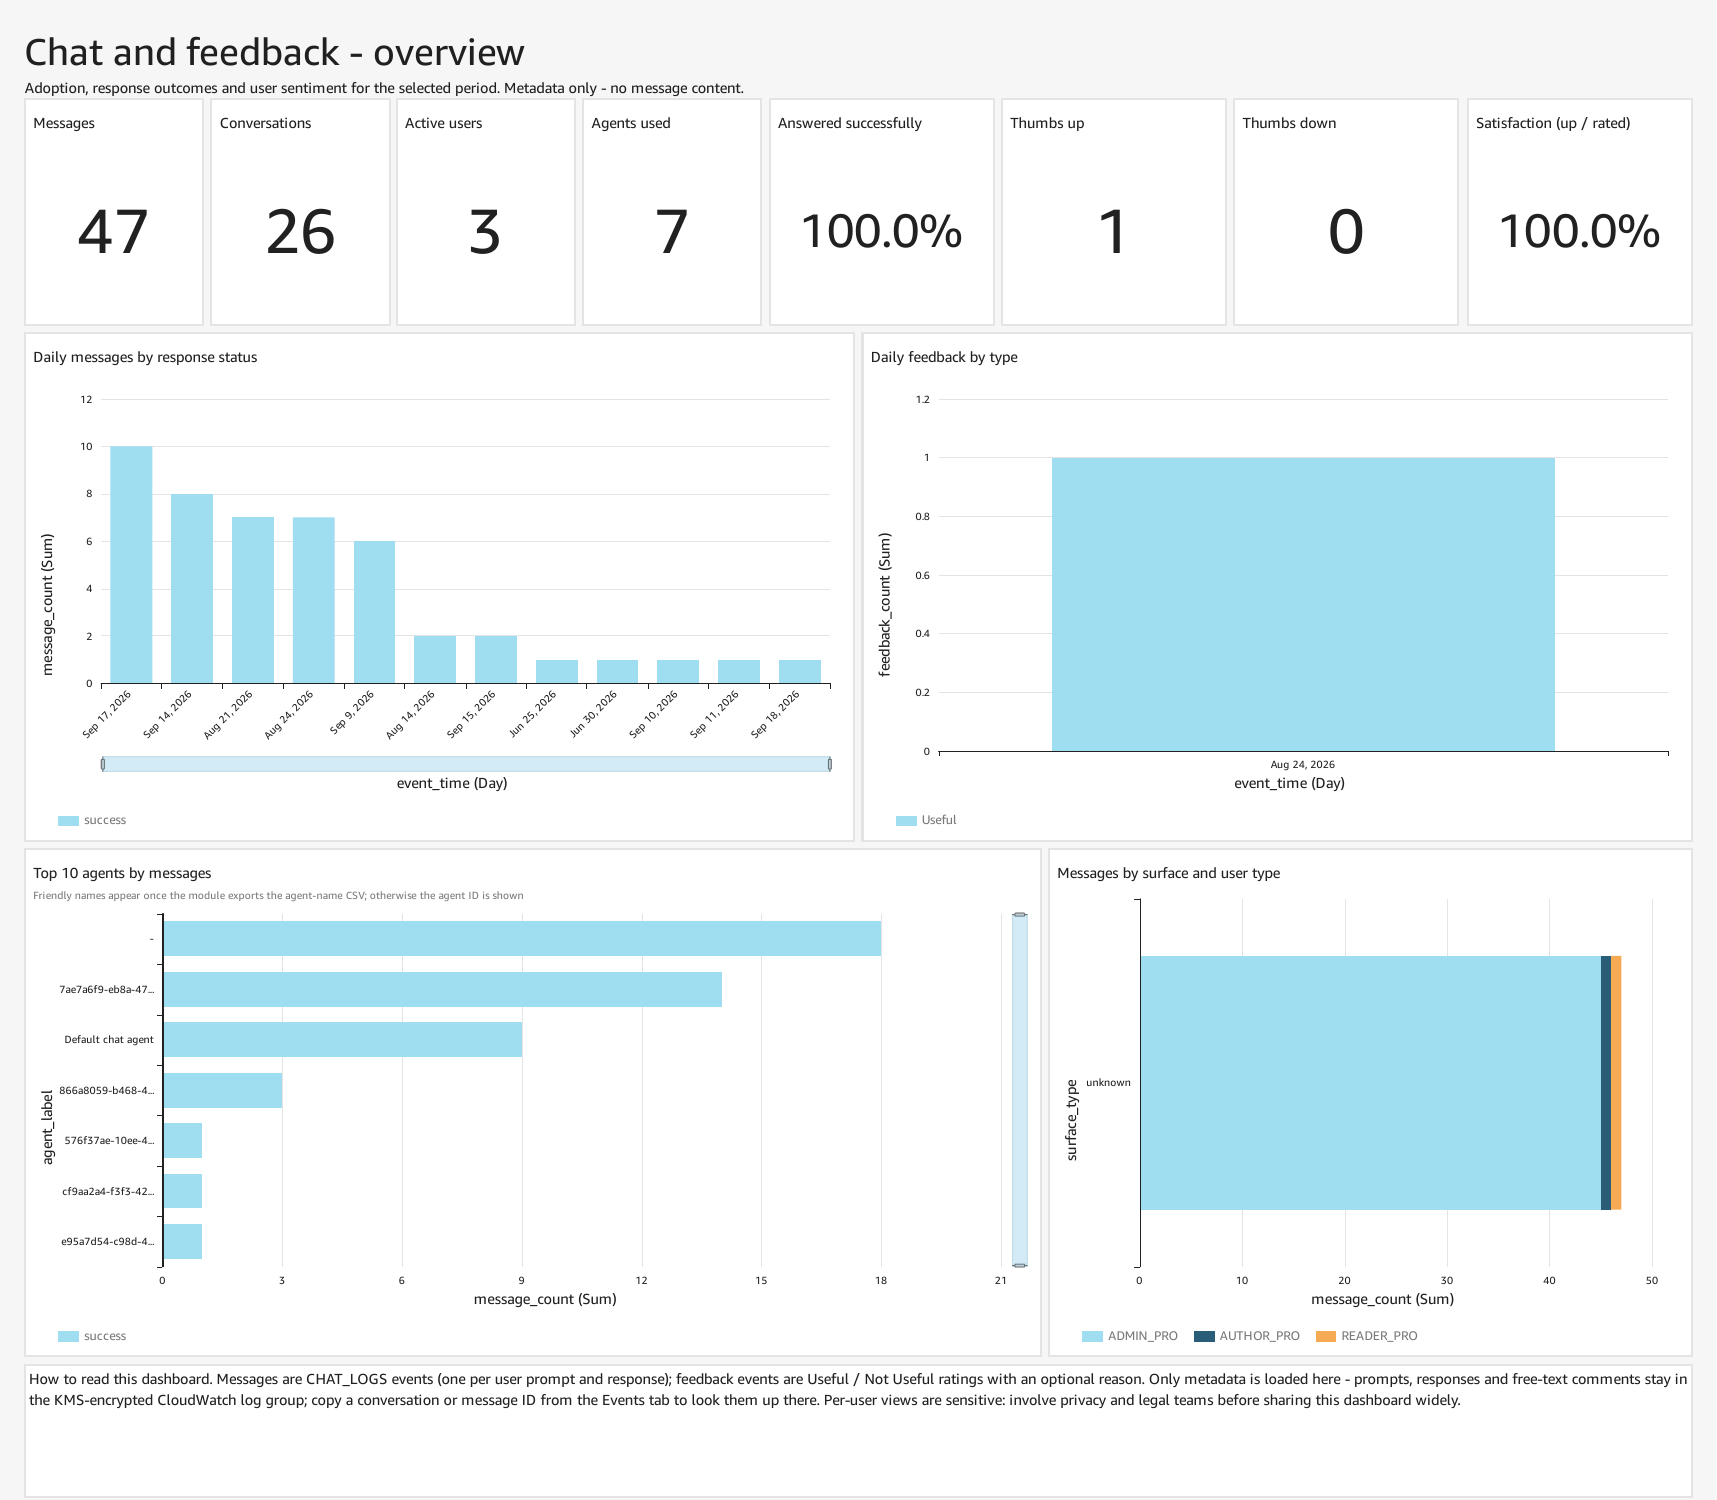This screenshot has height=1500, width=1717.
Task: Click the Satisfaction (up / rated) 100.0% value
Action: coord(1579,232)
